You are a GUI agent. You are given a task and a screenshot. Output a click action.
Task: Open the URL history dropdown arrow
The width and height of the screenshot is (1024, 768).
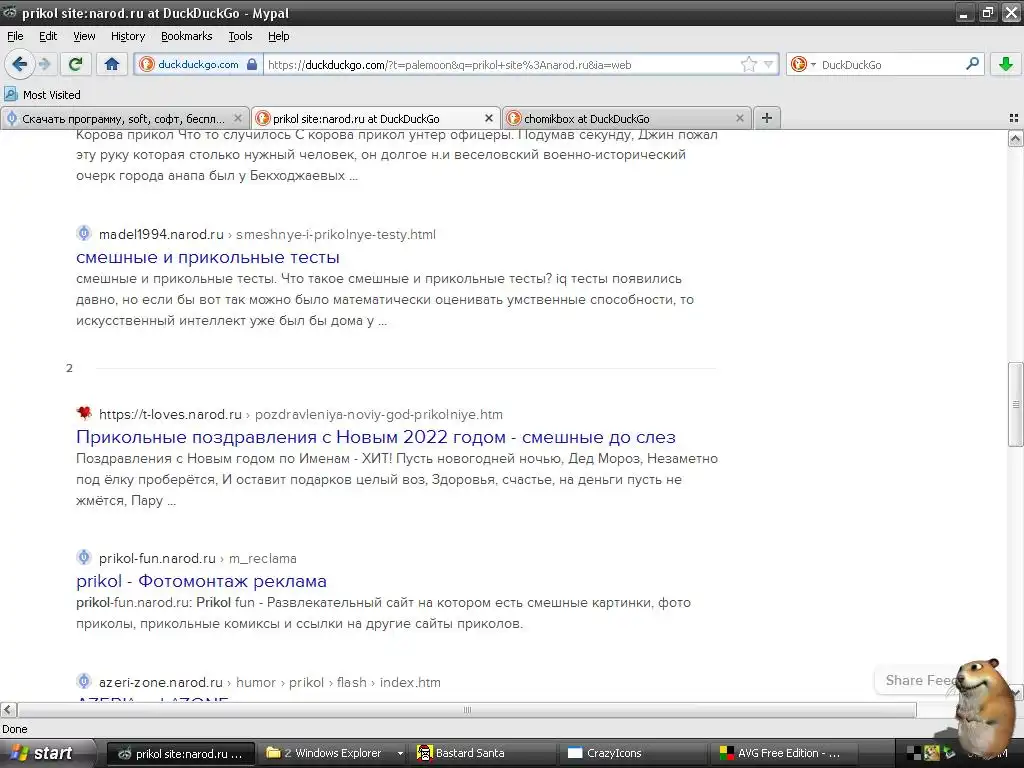click(x=768, y=64)
